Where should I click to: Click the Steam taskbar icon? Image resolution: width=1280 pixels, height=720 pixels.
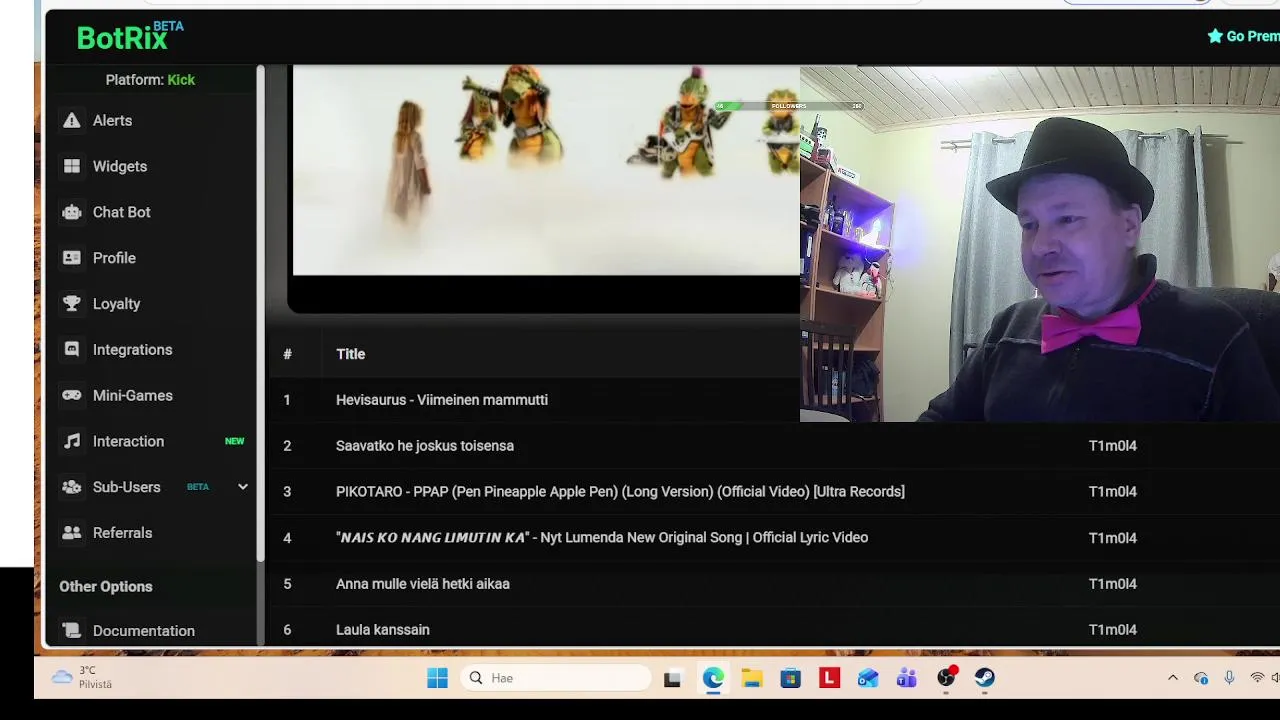[985, 678]
